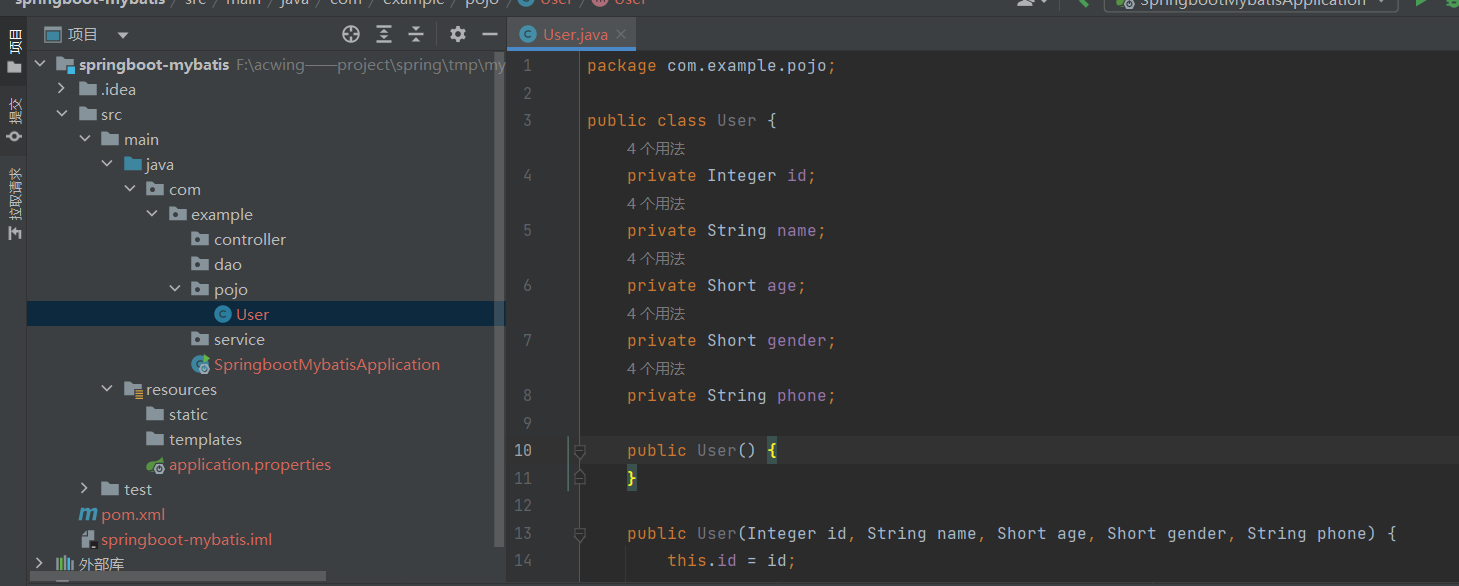Run SpringbootMybatisApplication with green play icon
1459x586 pixels.
coord(1421,4)
